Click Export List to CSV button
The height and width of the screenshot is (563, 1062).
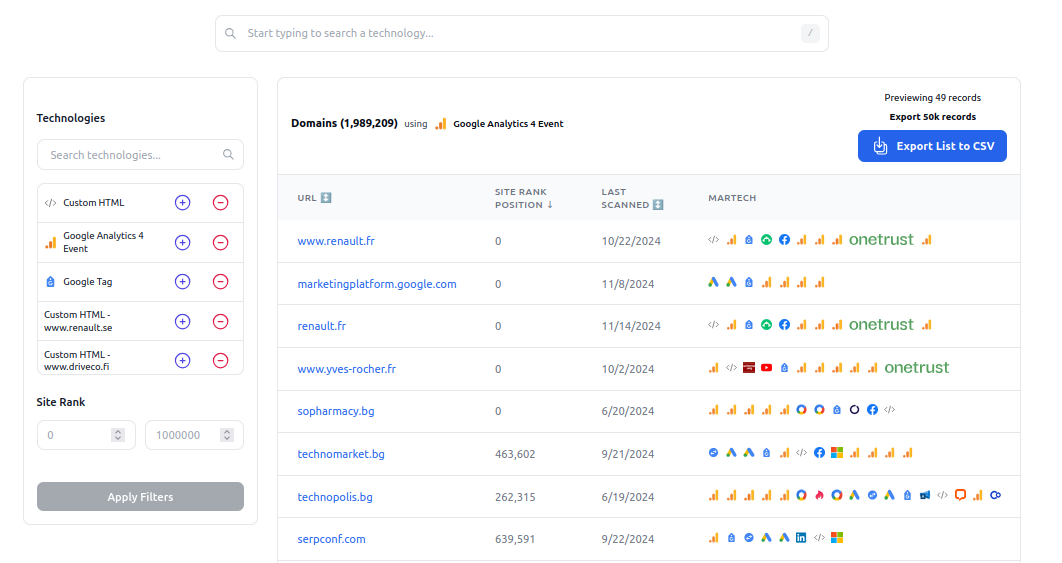[932, 146]
